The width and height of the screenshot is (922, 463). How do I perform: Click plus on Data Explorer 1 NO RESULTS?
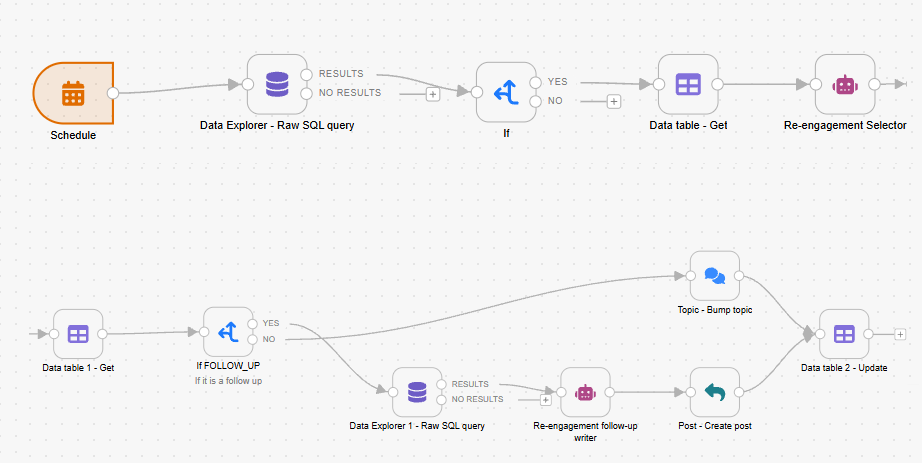[x=546, y=399]
